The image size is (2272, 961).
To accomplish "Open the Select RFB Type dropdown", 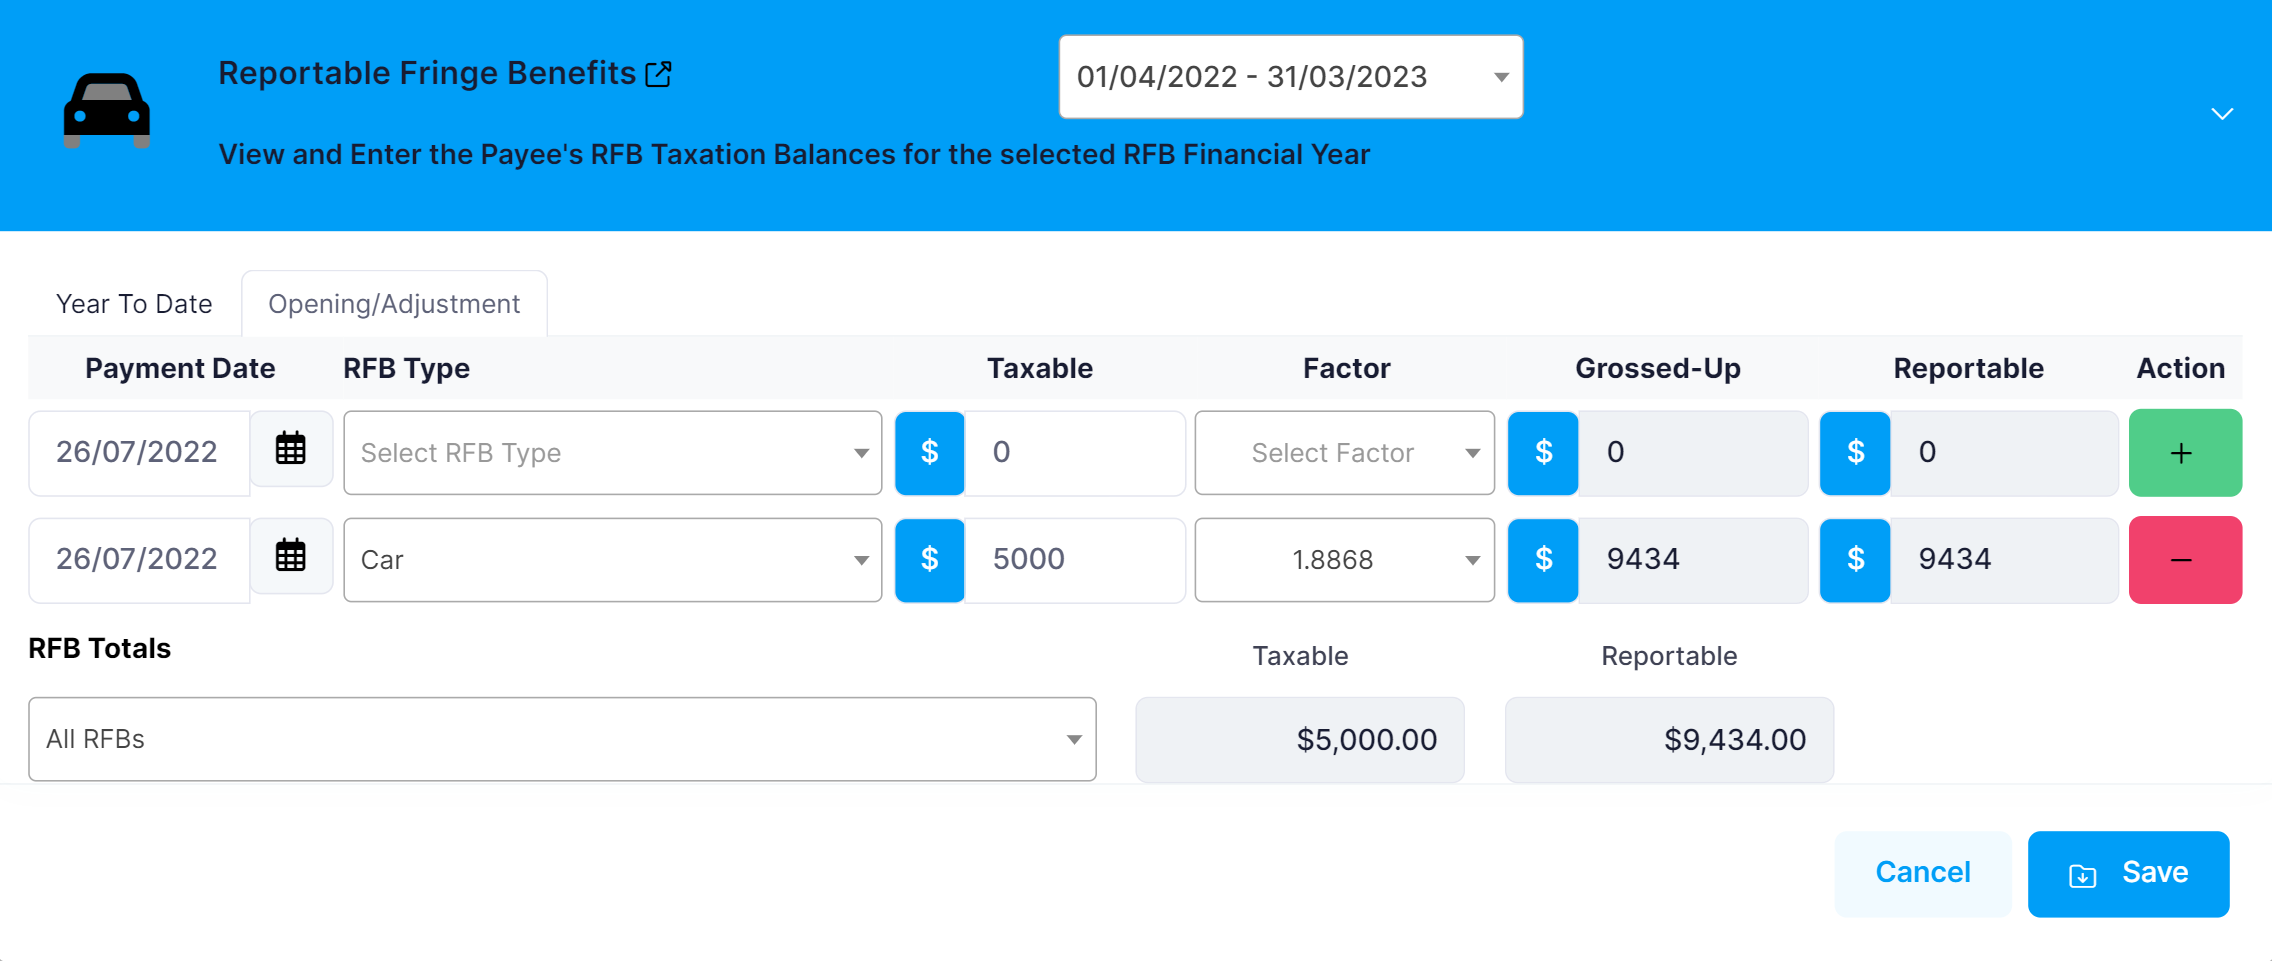I will (612, 452).
